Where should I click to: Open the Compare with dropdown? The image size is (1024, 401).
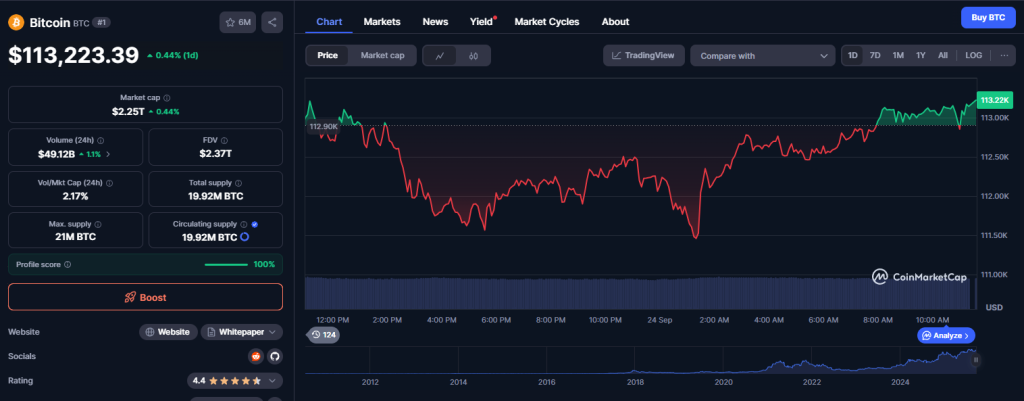coord(762,56)
